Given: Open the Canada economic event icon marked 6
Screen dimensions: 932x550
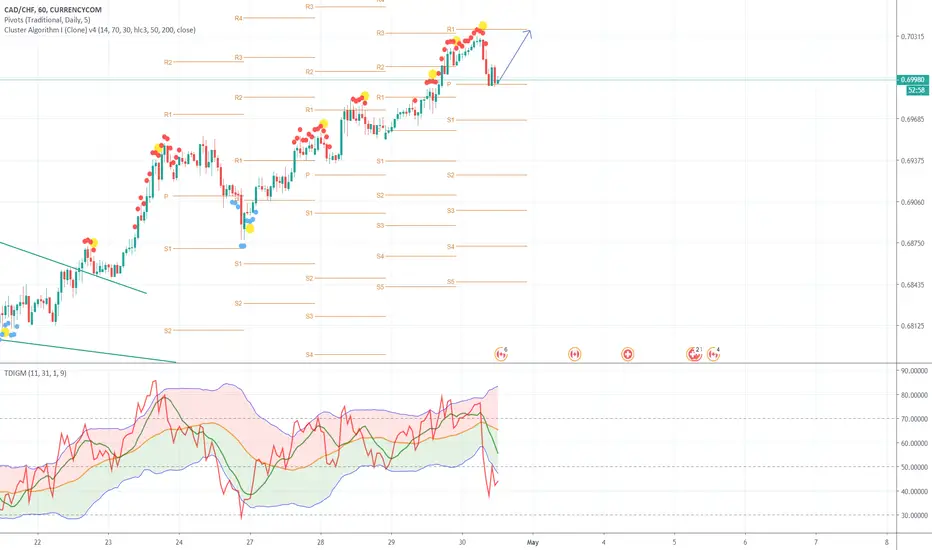Looking at the screenshot, I should coord(501,354).
